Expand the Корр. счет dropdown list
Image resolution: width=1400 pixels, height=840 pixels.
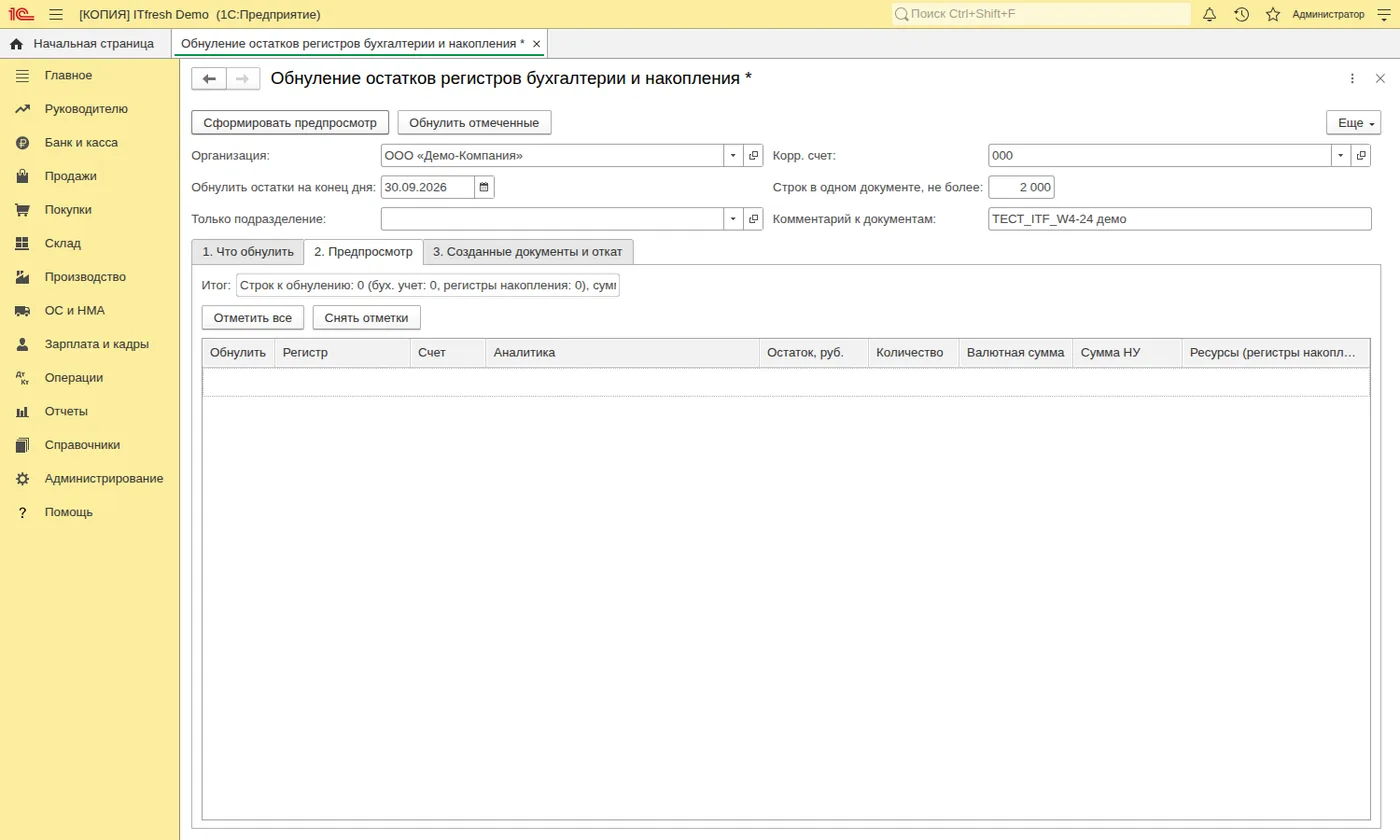point(1341,156)
